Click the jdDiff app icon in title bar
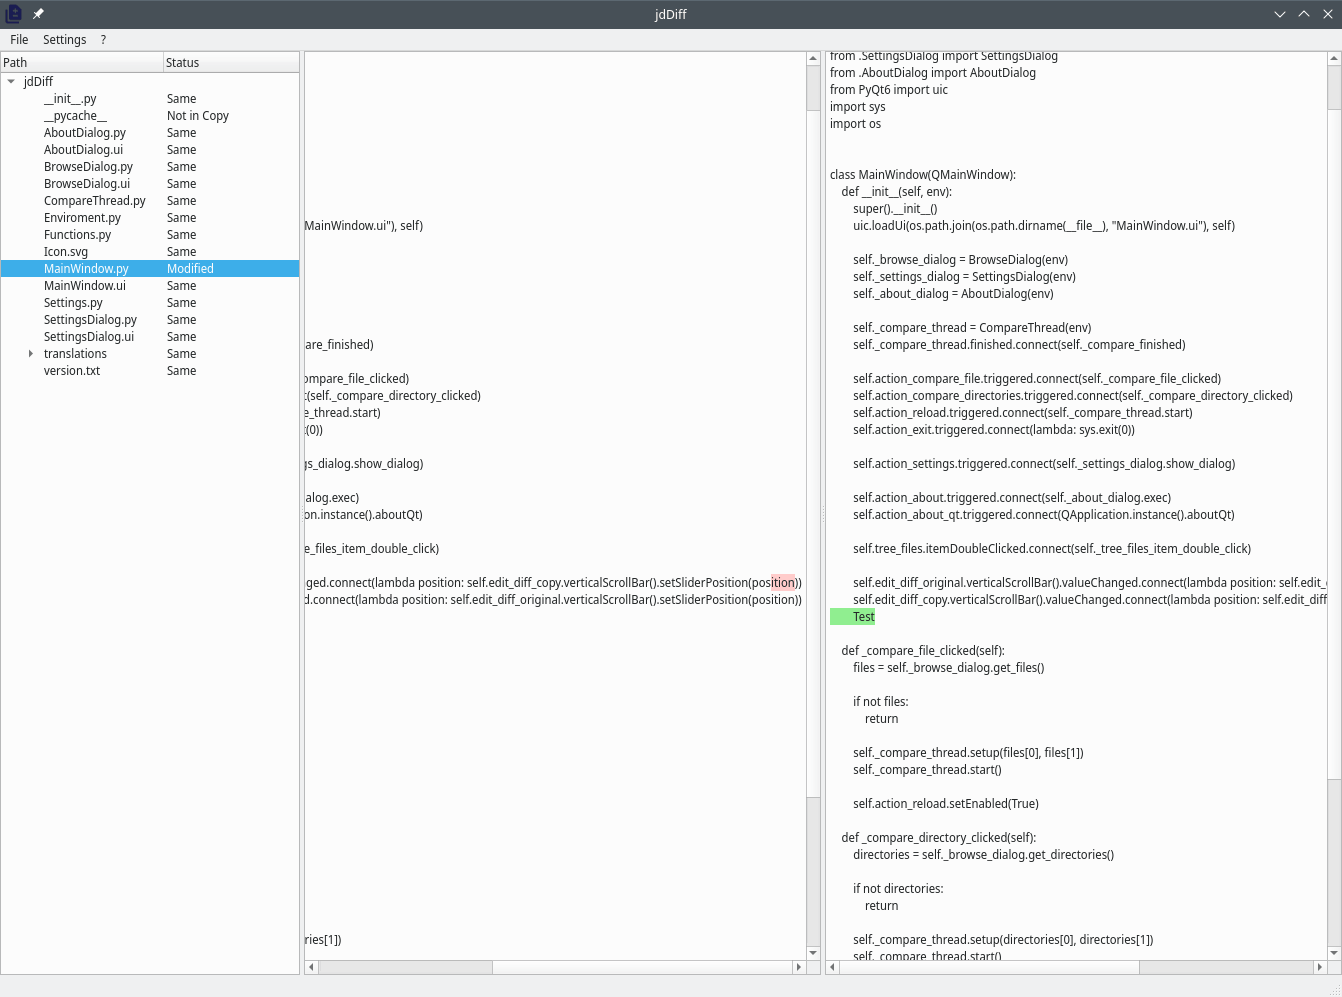The width and height of the screenshot is (1342, 997). point(13,14)
